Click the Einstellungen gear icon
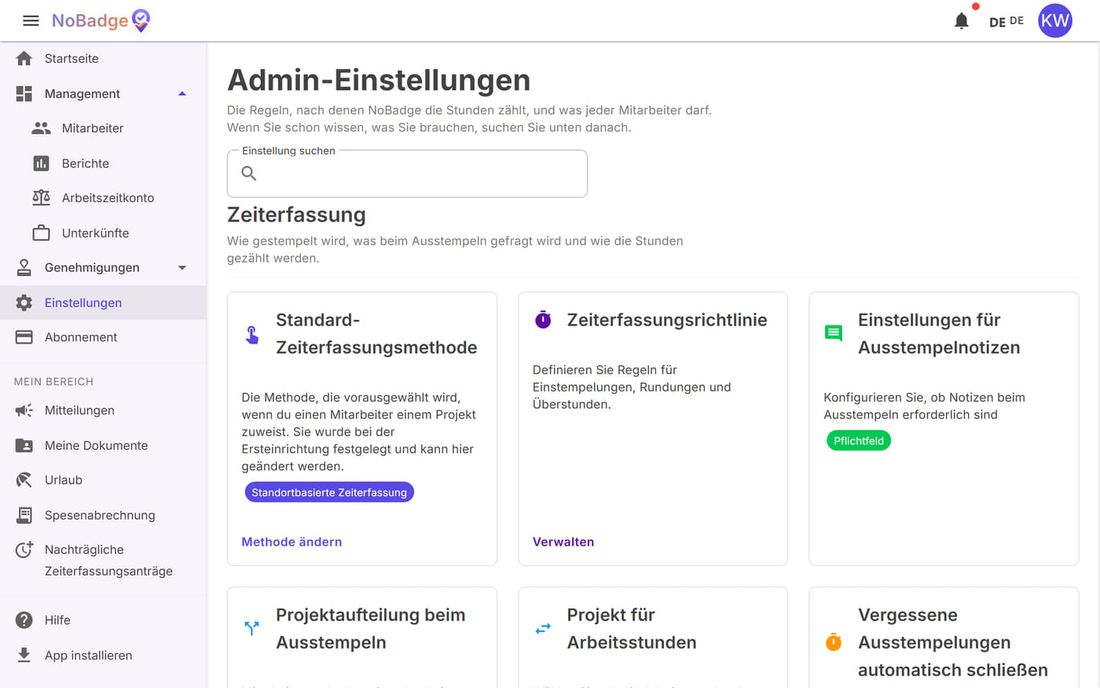This screenshot has width=1100, height=688. click(x=24, y=302)
